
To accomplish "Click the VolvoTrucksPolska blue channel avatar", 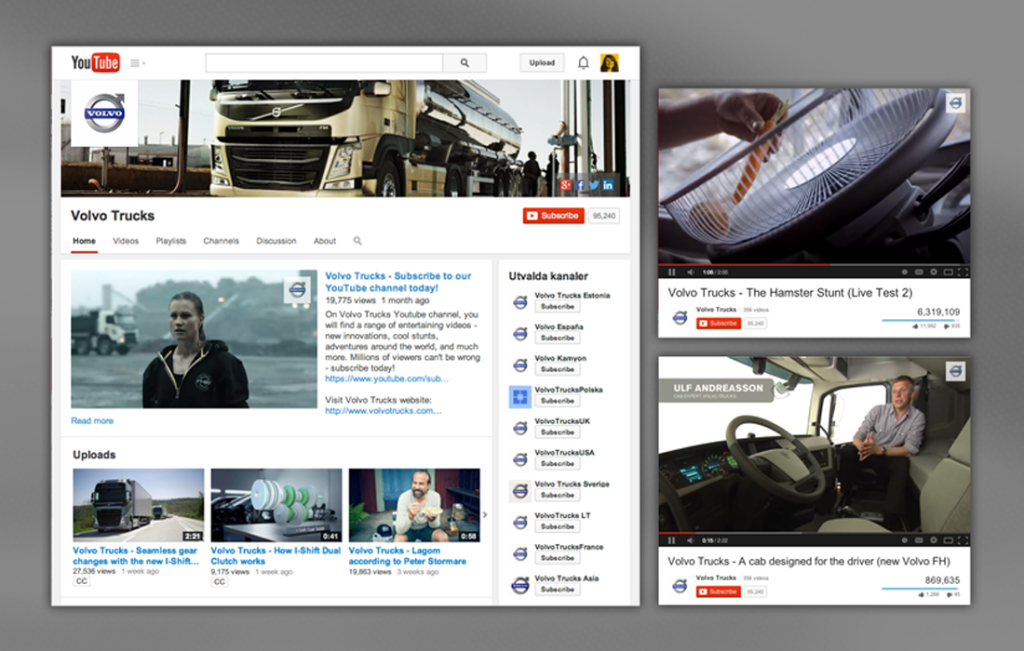I will point(520,396).
